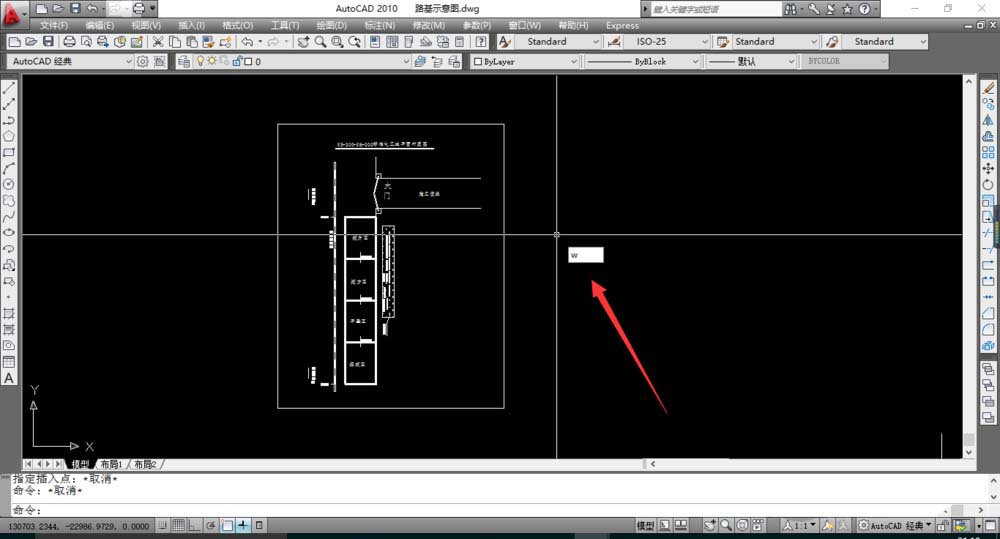Click the Erase tool in the modify toolbar

pyautogui.click(x=988, y=88)
